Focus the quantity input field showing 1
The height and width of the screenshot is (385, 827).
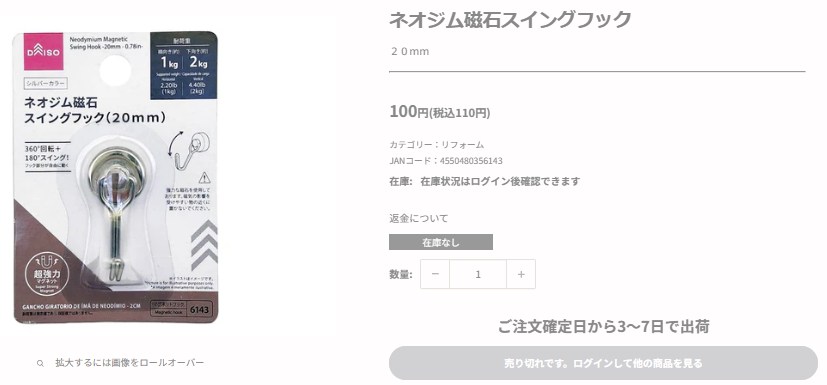point(478,274)
